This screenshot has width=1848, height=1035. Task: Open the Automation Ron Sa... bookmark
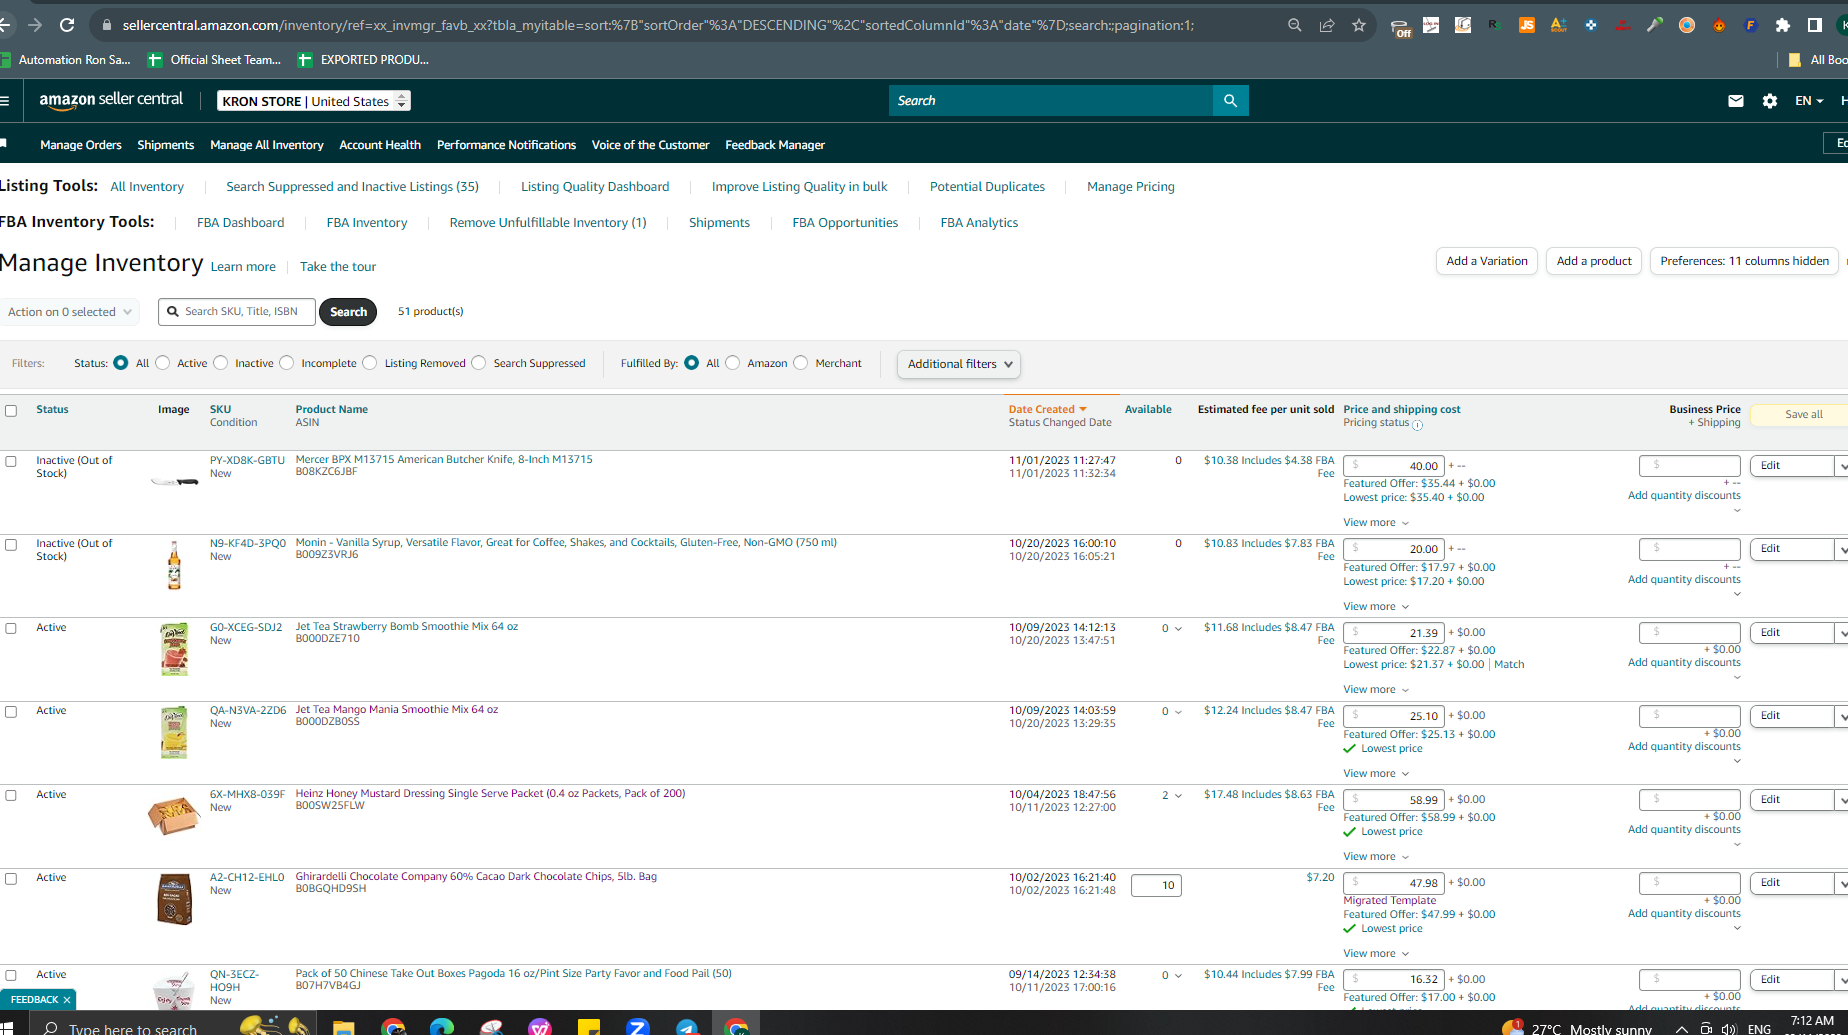[x=66, y=60]
